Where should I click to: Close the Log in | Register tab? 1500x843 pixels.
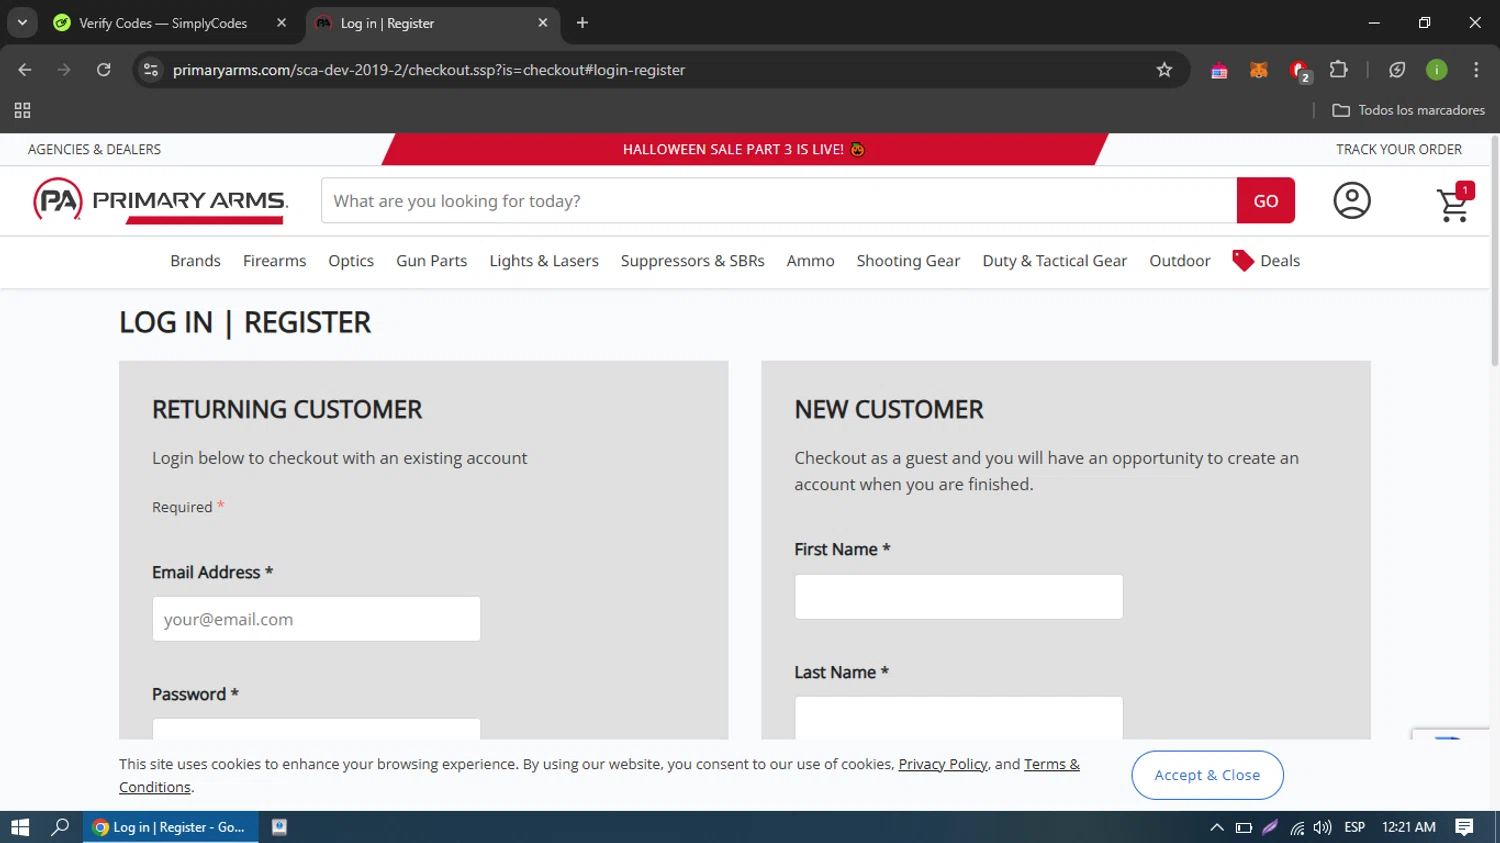543,23
